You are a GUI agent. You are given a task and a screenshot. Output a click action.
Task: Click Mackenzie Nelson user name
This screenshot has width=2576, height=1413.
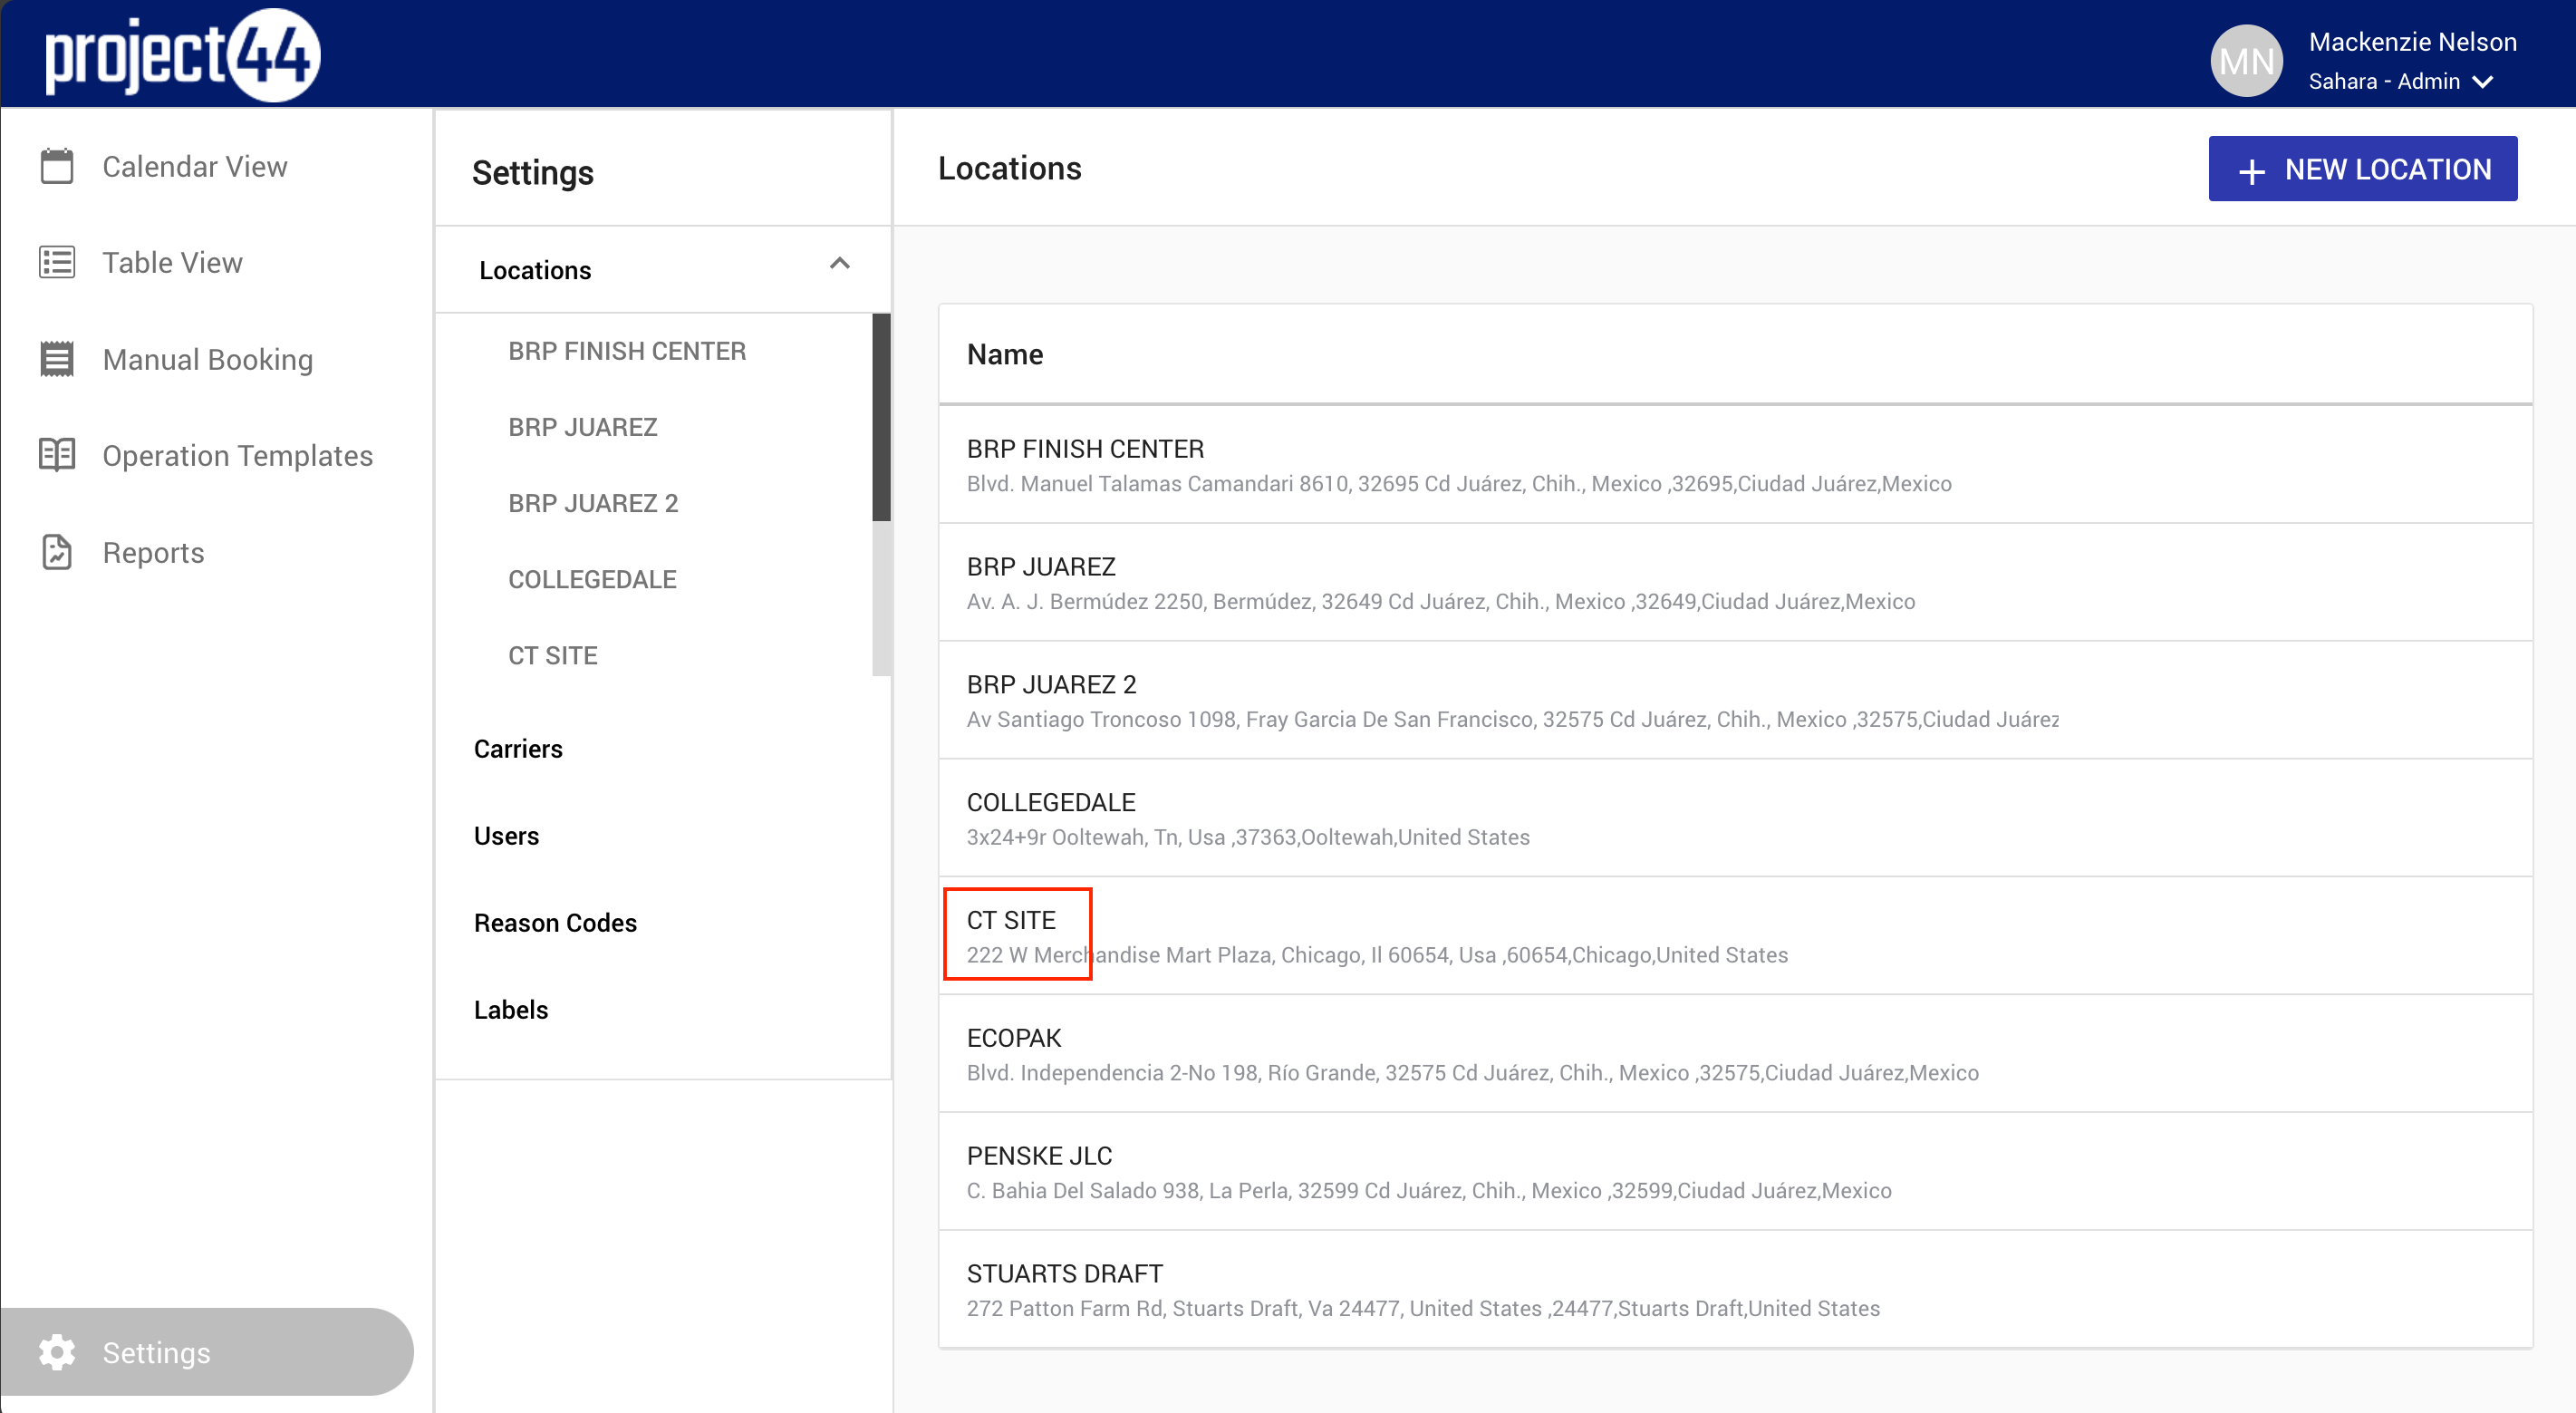click(2412, 42)
